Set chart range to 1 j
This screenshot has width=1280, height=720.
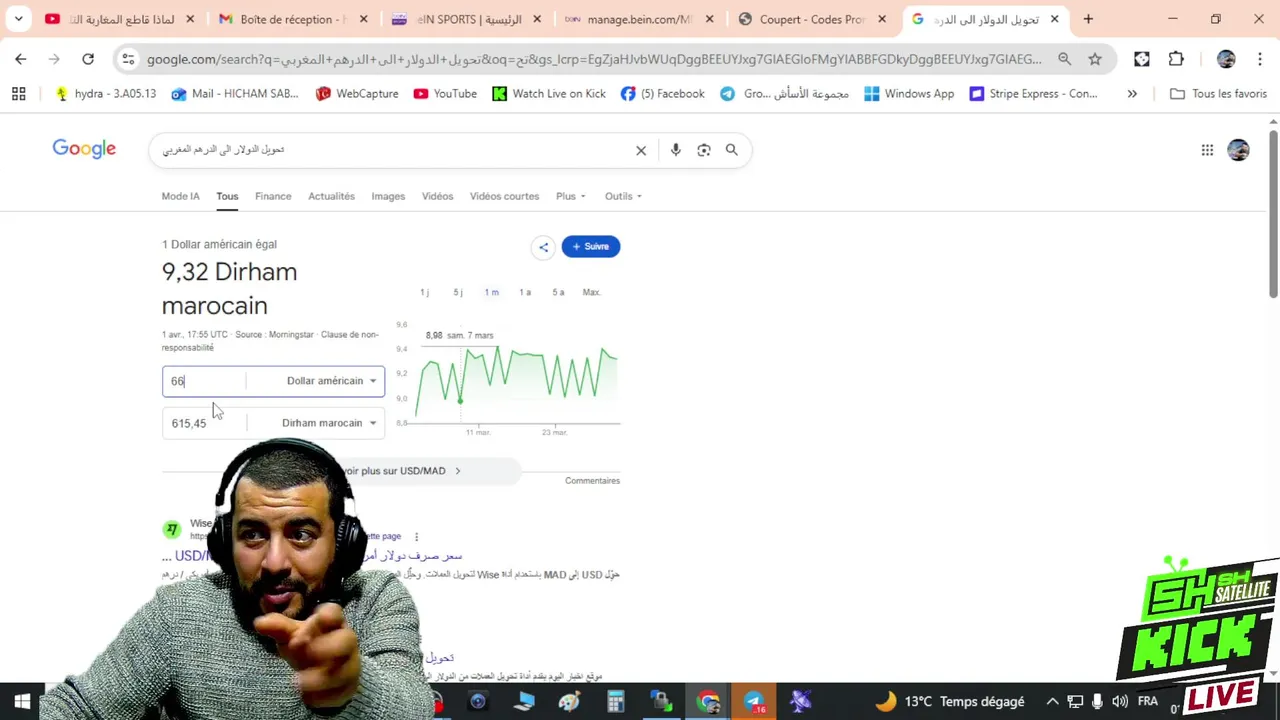click(425, 292)
